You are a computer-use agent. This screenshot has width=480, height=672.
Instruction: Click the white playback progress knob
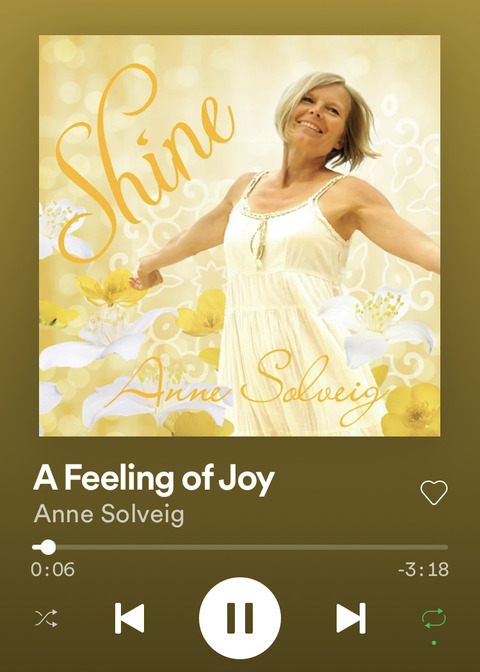[48, 547]
